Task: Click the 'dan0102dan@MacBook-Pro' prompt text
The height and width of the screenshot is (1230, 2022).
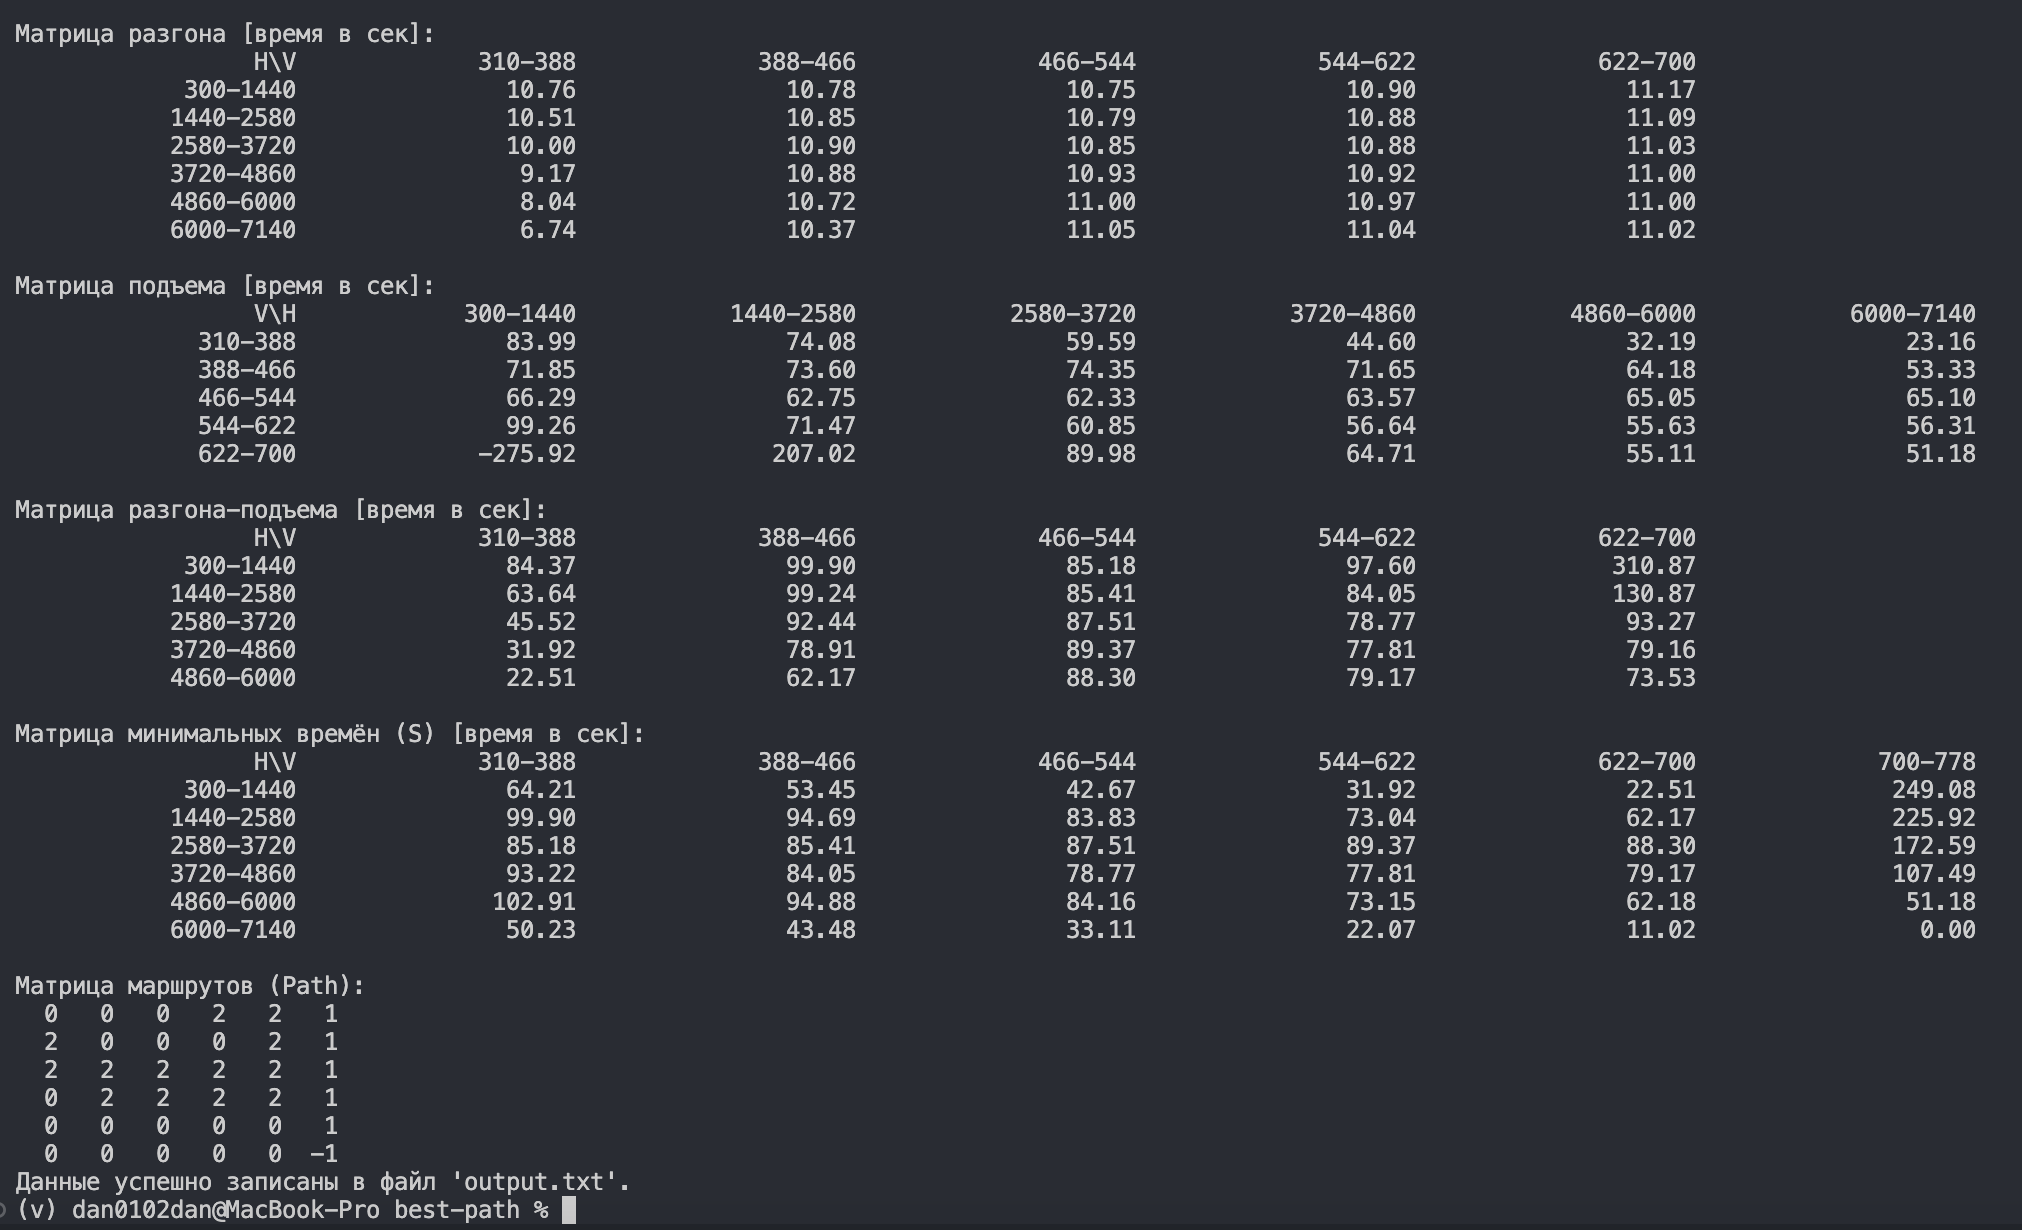Action: tap(225, 1210)
